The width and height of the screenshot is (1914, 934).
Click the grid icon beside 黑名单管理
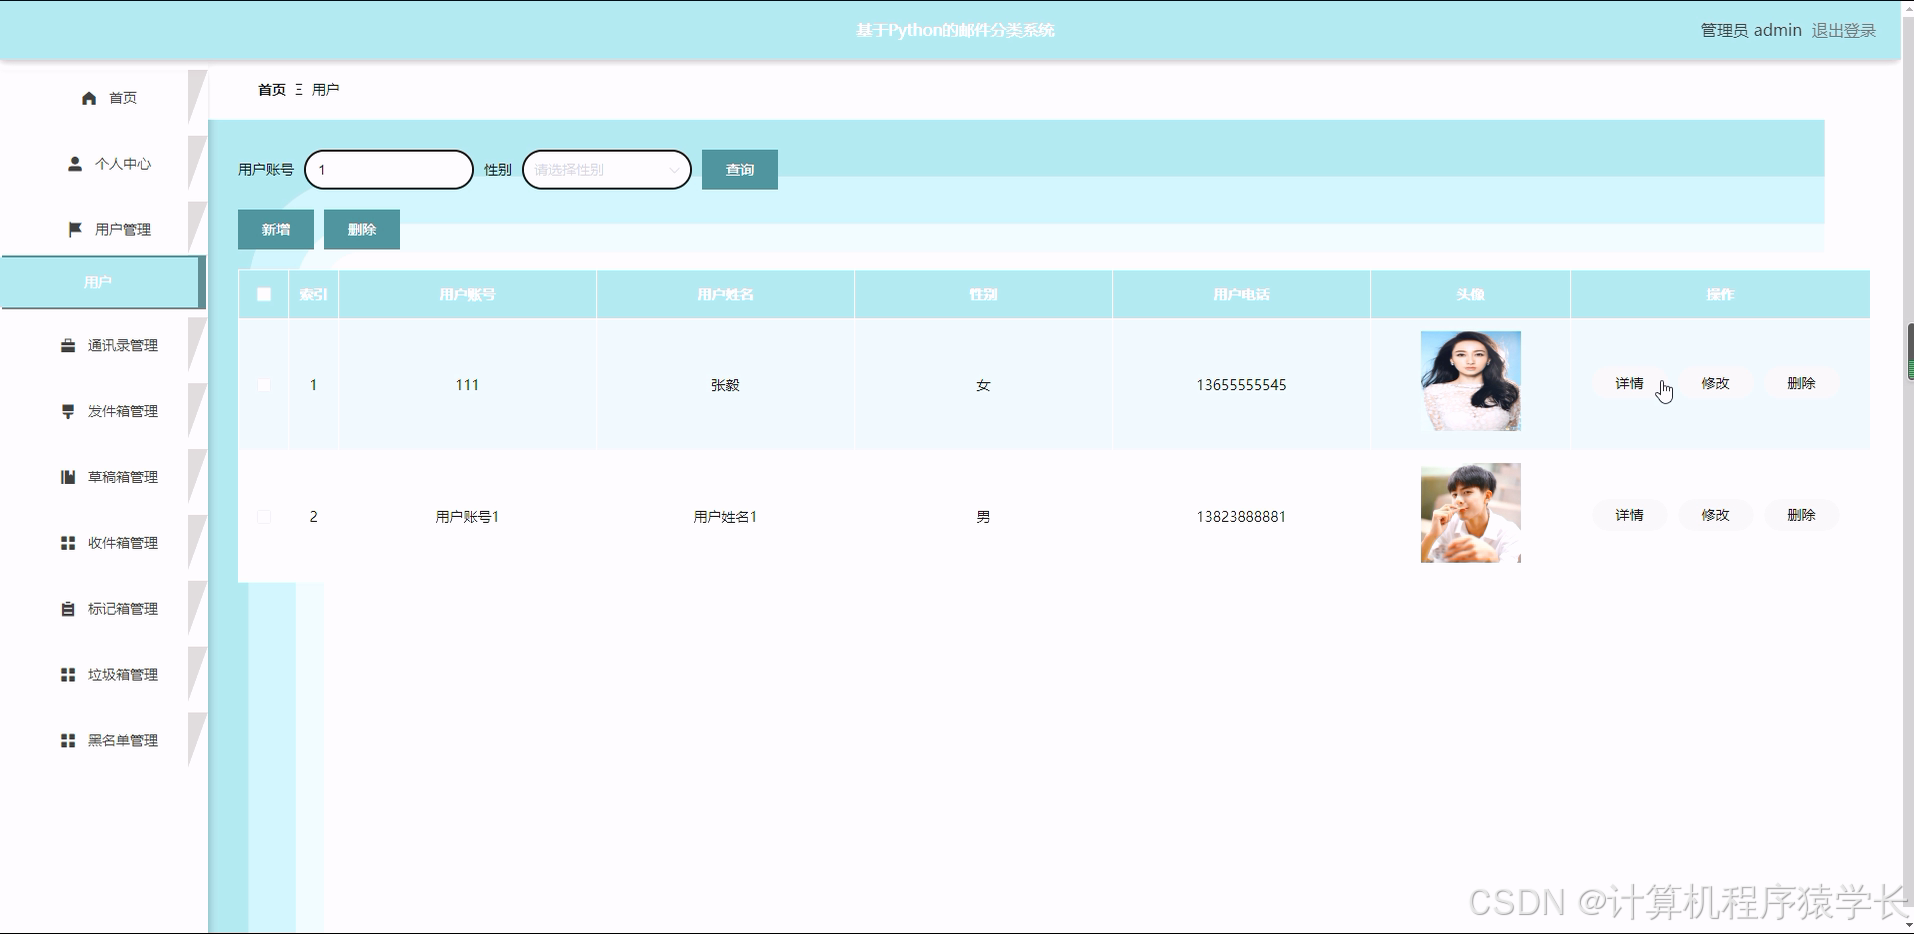pyautogui.click(x=68, y=741)
